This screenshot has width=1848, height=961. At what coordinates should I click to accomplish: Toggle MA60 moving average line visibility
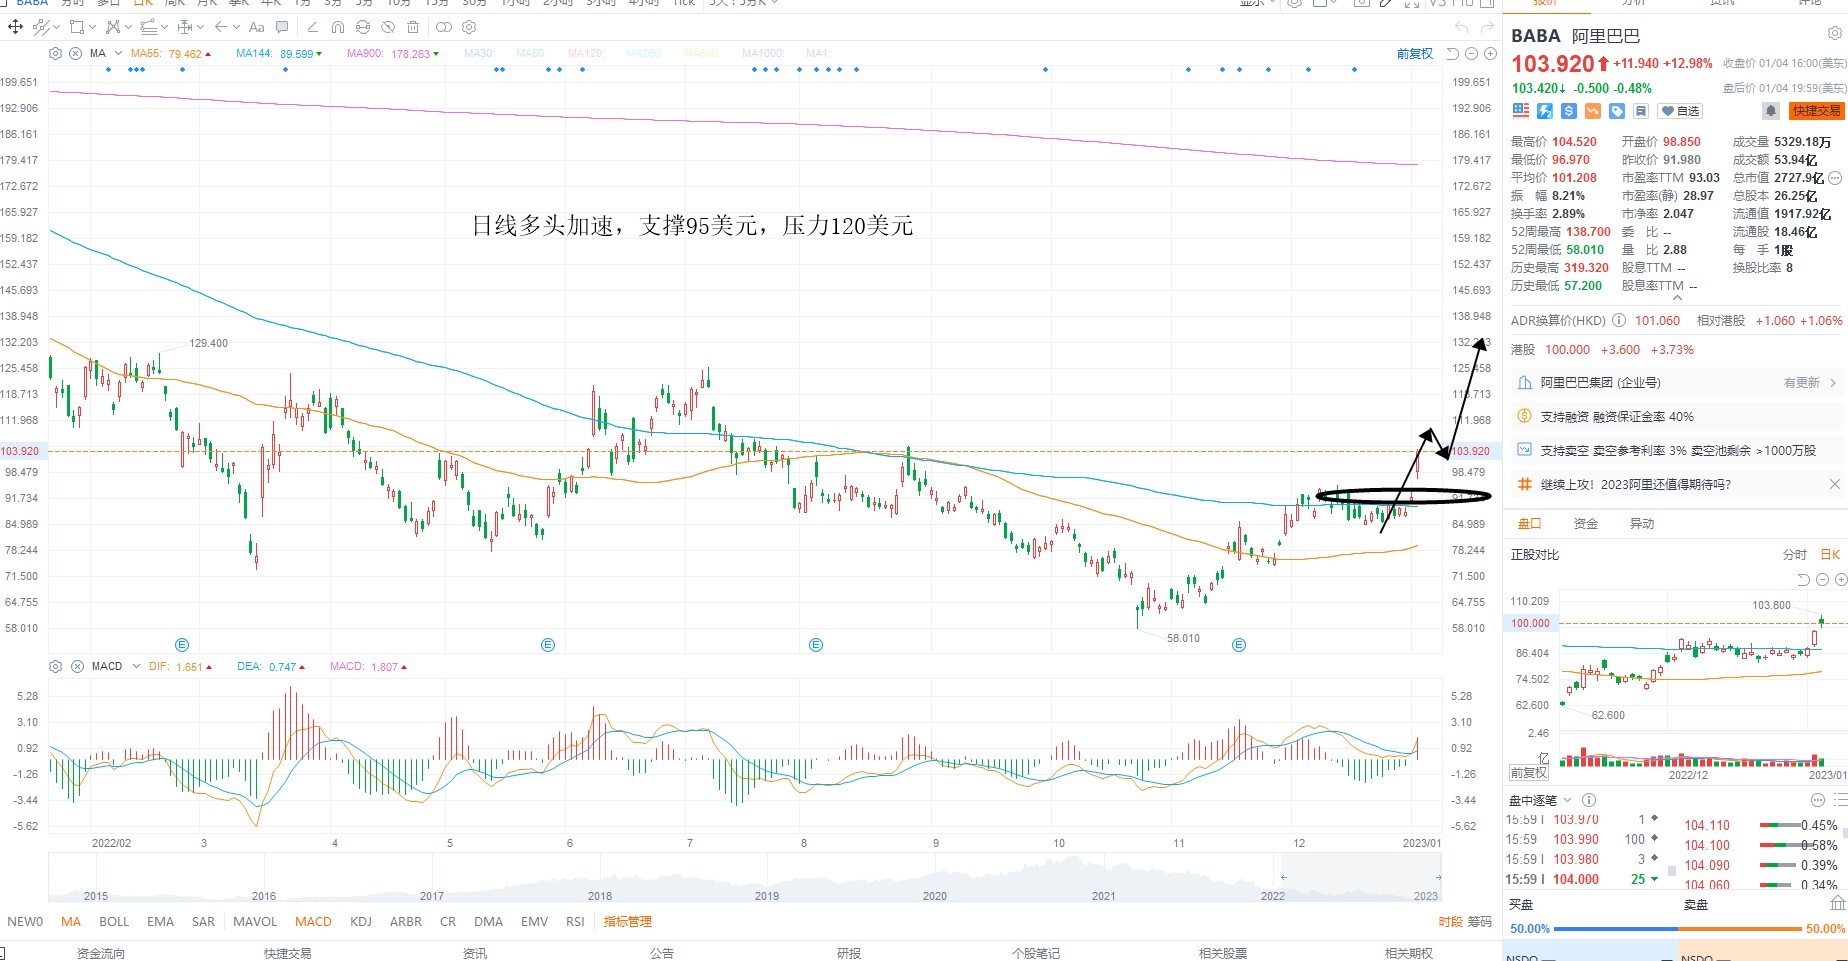tap(531, 53)
